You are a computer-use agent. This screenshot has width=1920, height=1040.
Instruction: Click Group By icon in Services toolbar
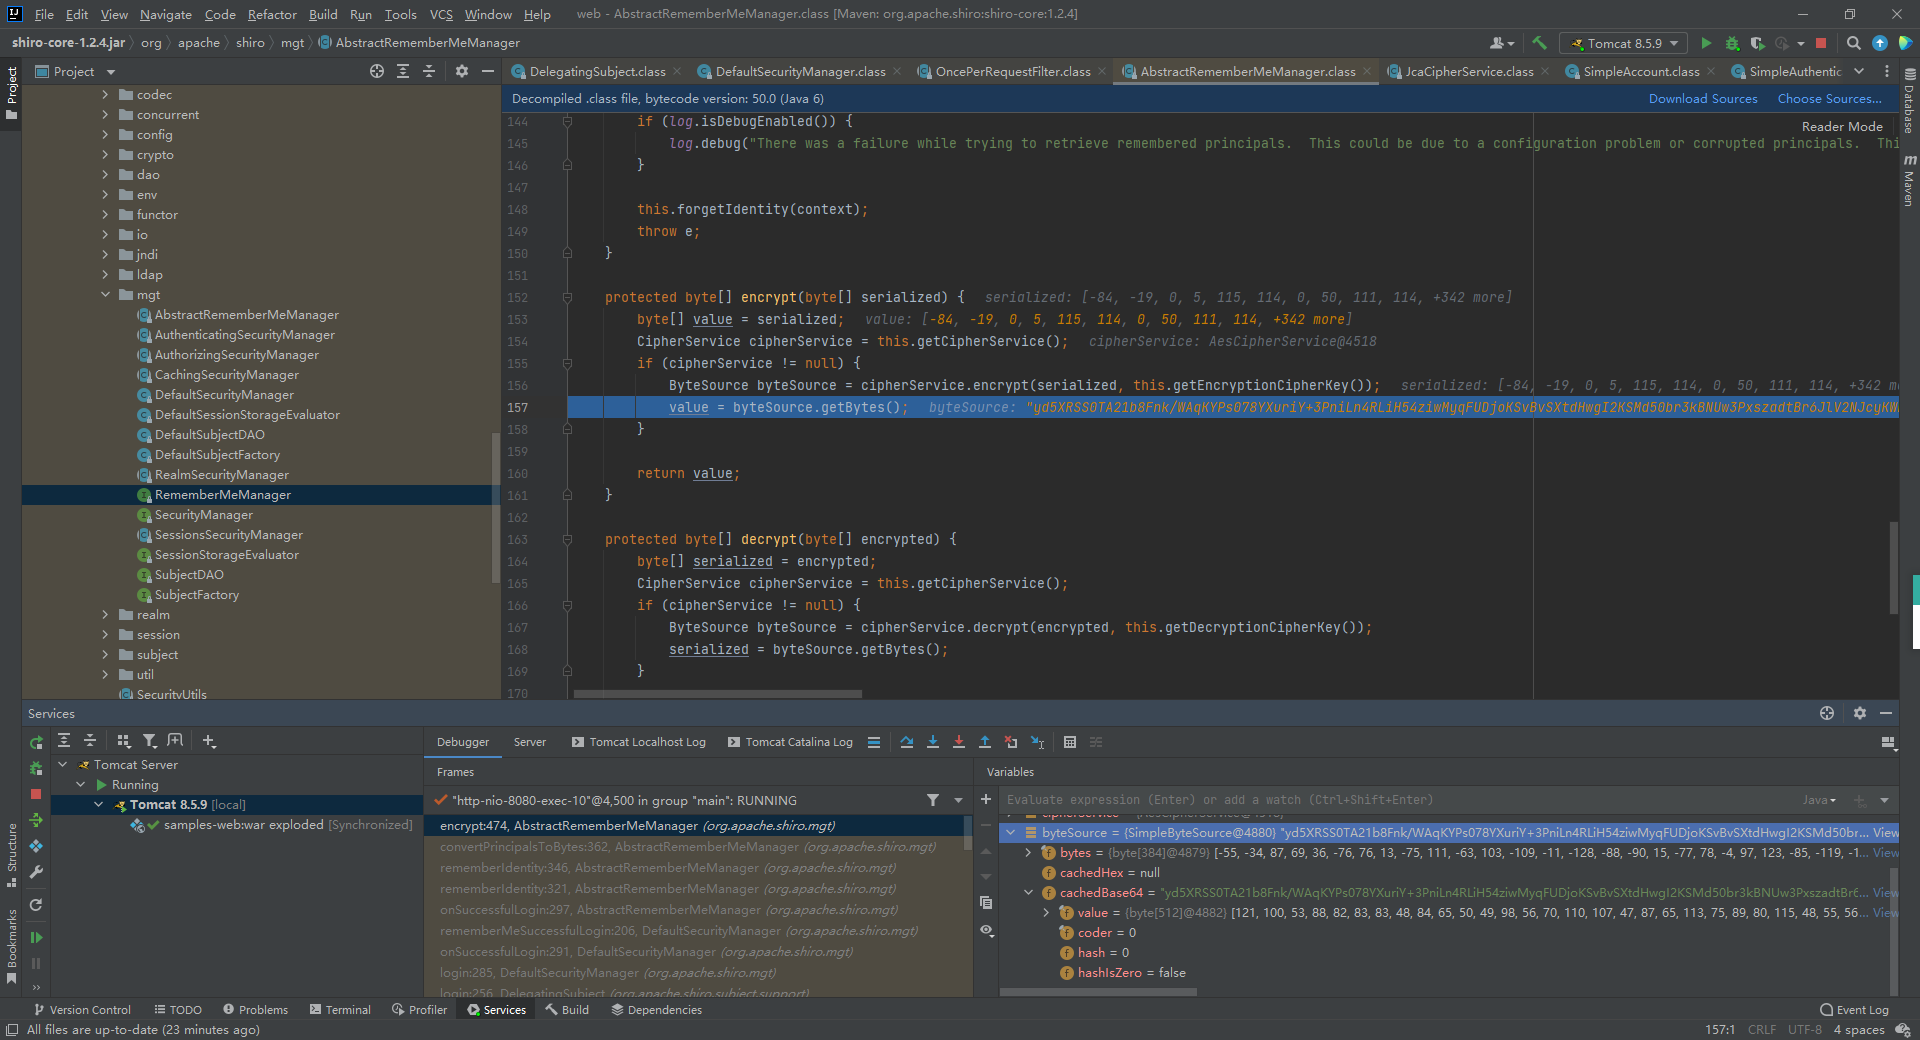[123, 741]
